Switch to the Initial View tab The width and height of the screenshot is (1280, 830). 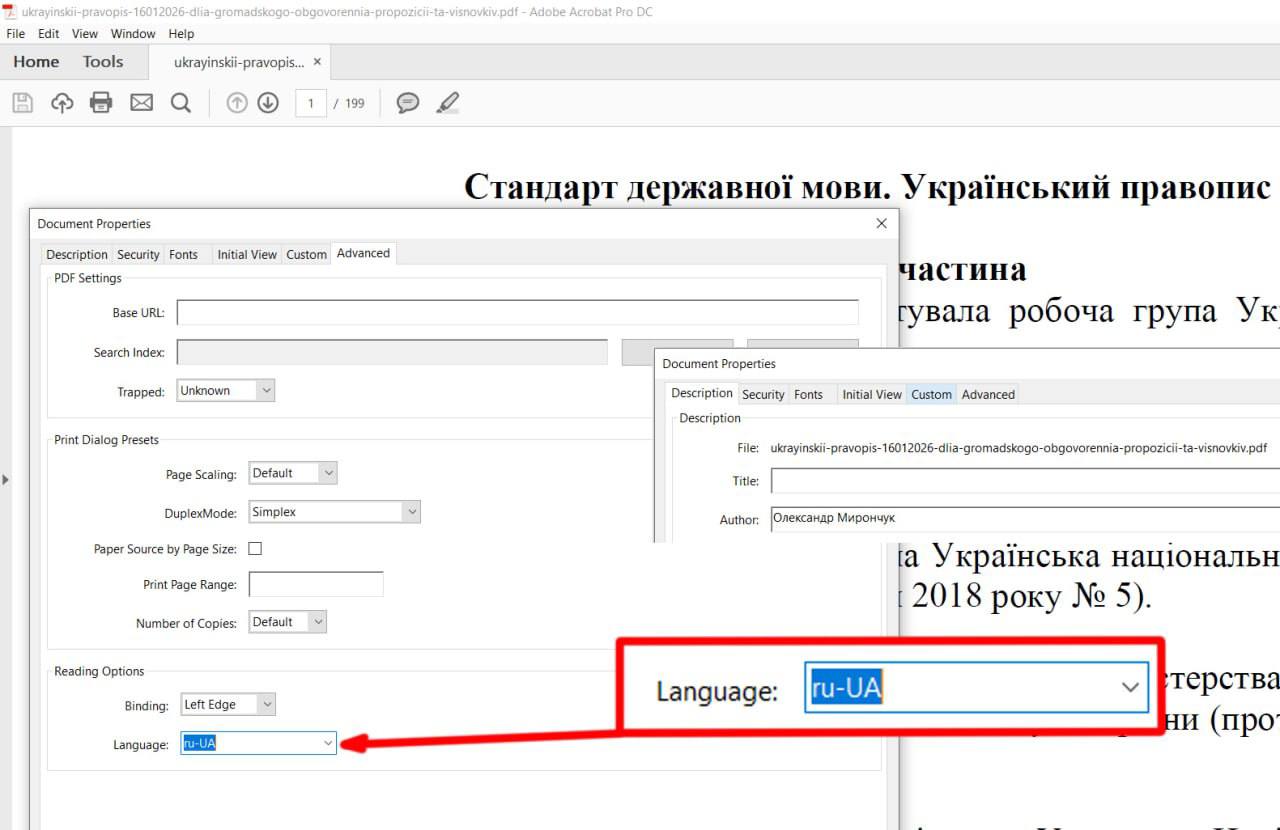(872, 394)
